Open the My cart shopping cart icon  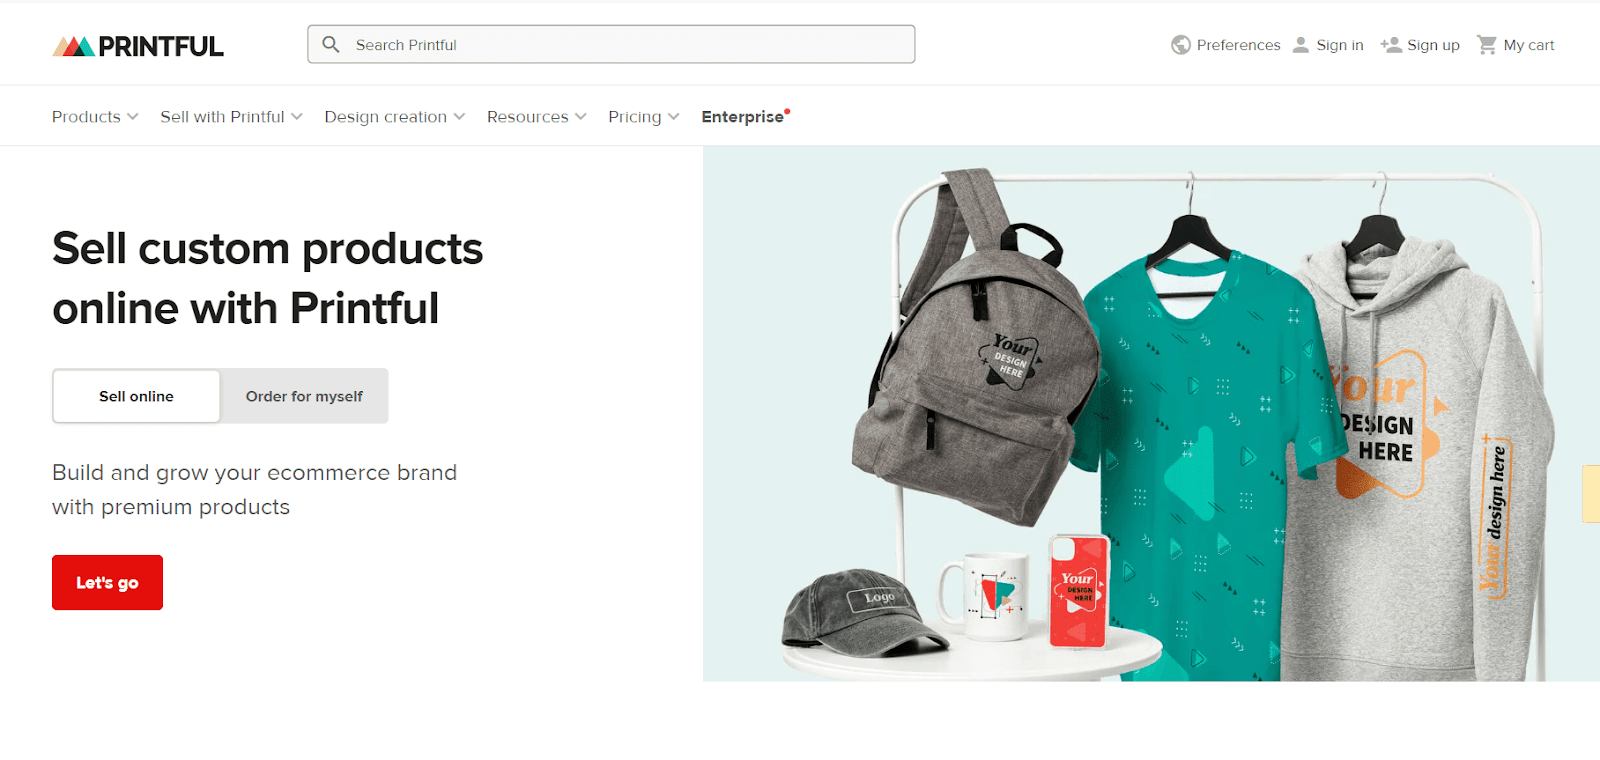1487,45
